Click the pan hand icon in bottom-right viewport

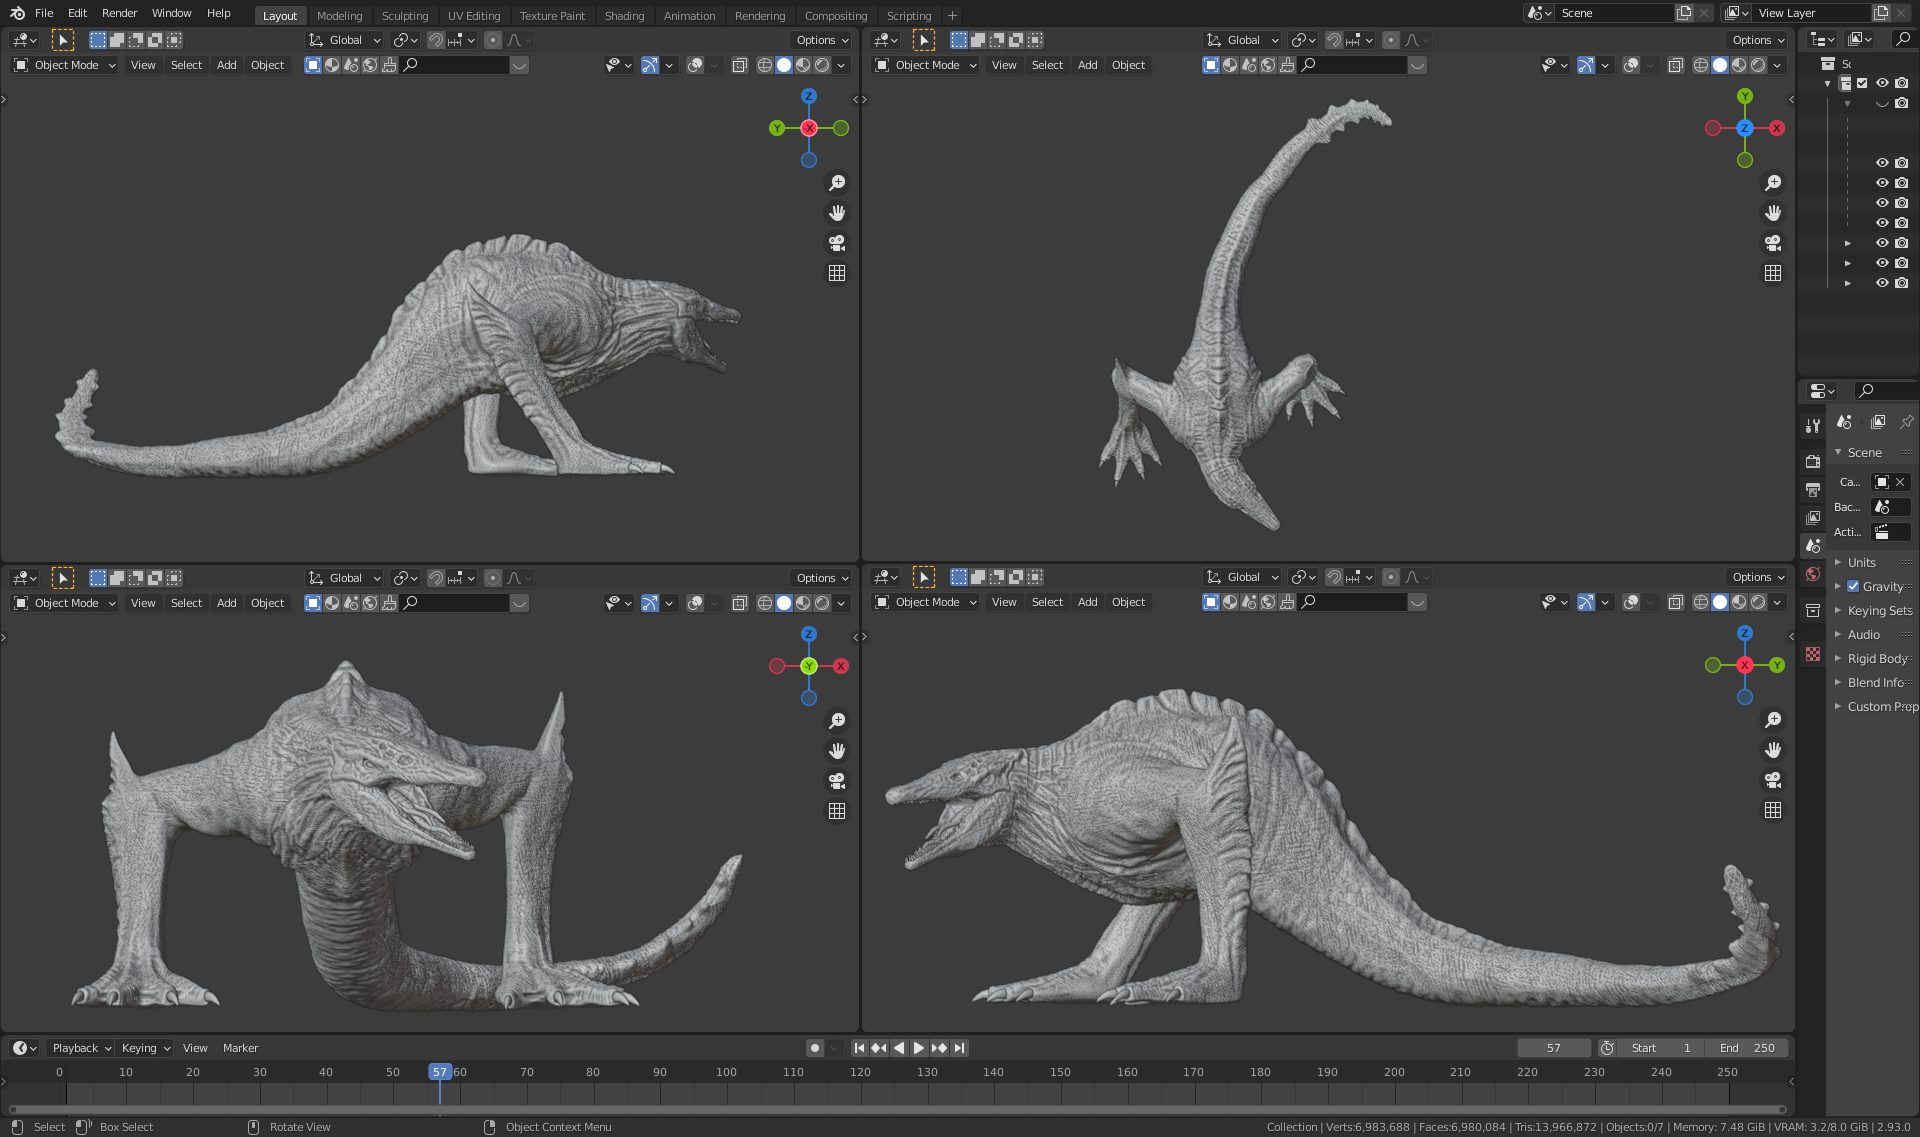click(1773, 750)
